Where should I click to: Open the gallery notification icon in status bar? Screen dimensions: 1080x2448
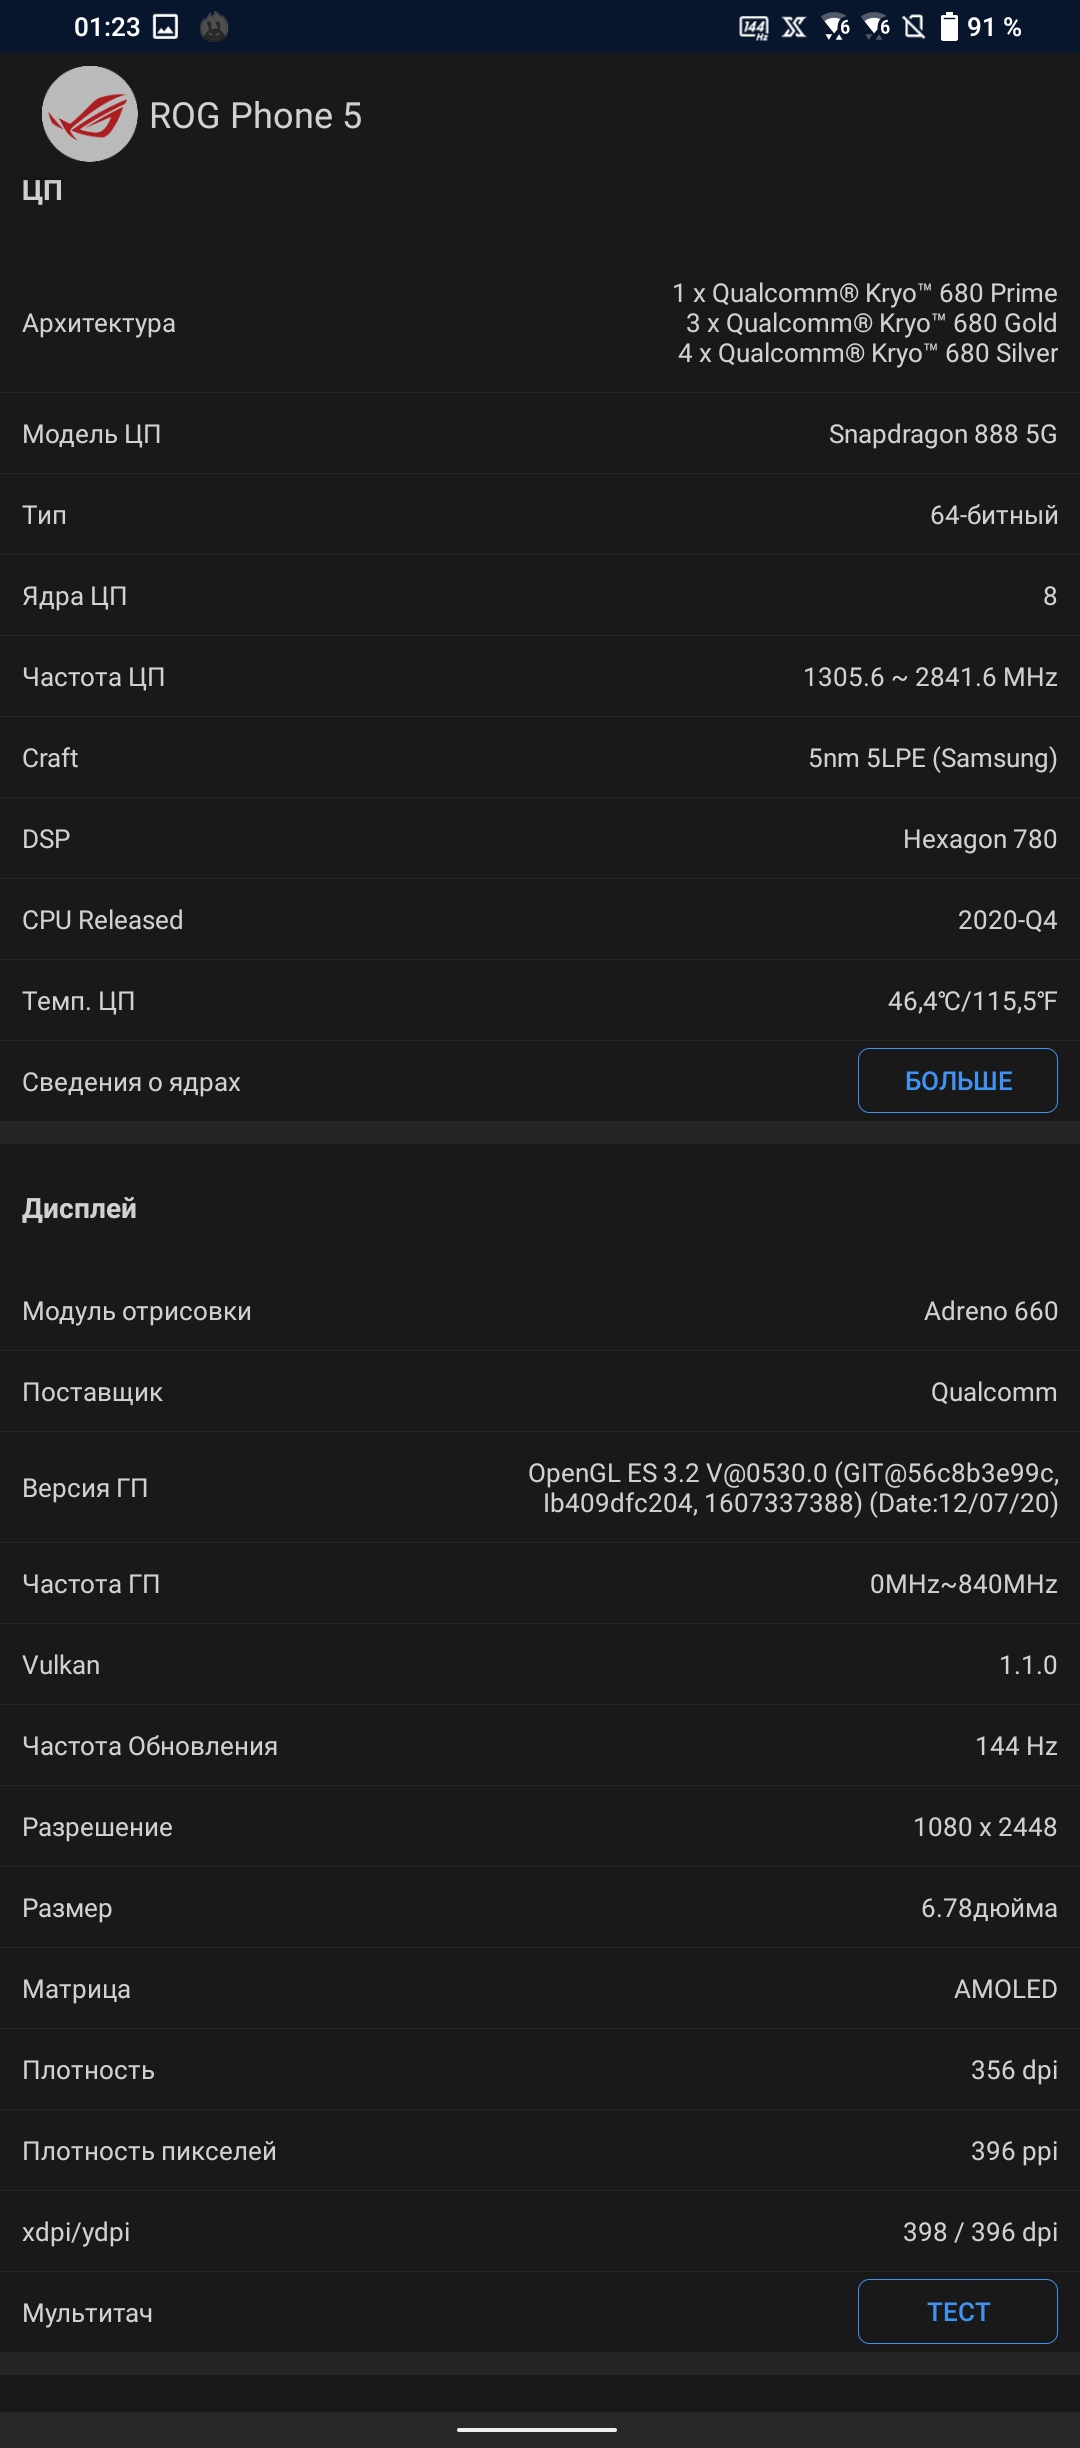166,27
